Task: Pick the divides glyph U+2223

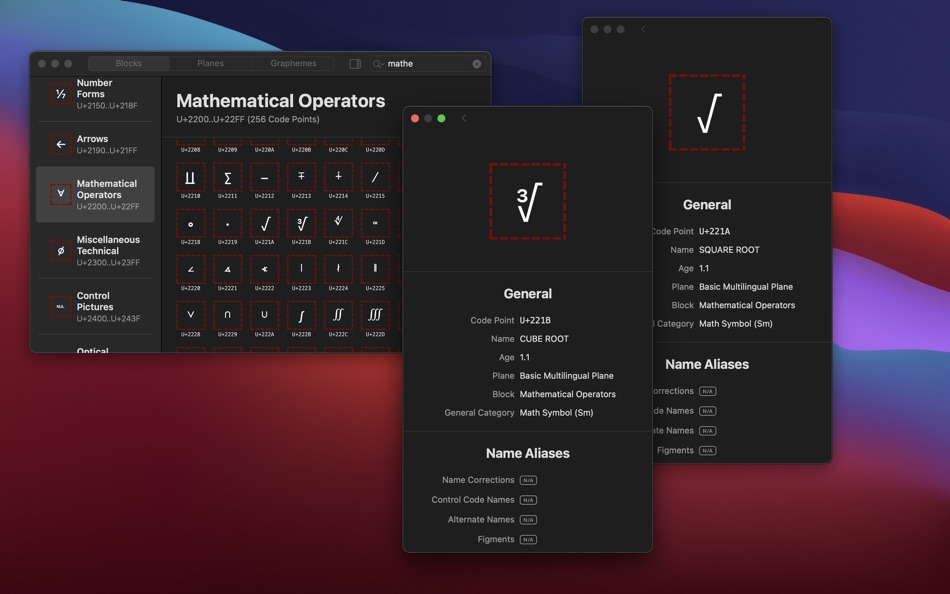Action: (301, 270)
